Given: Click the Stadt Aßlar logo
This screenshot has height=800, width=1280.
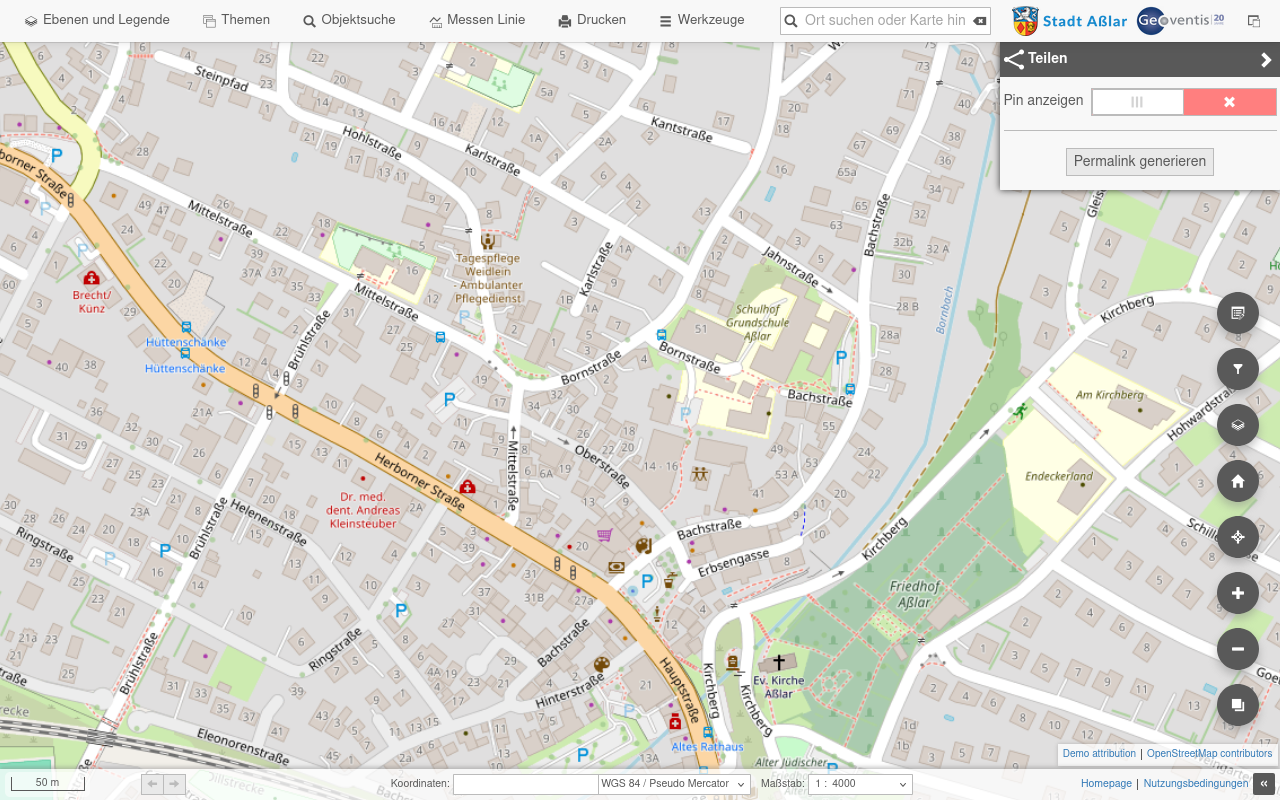Looking at the screenshot, I should 1069,20.
